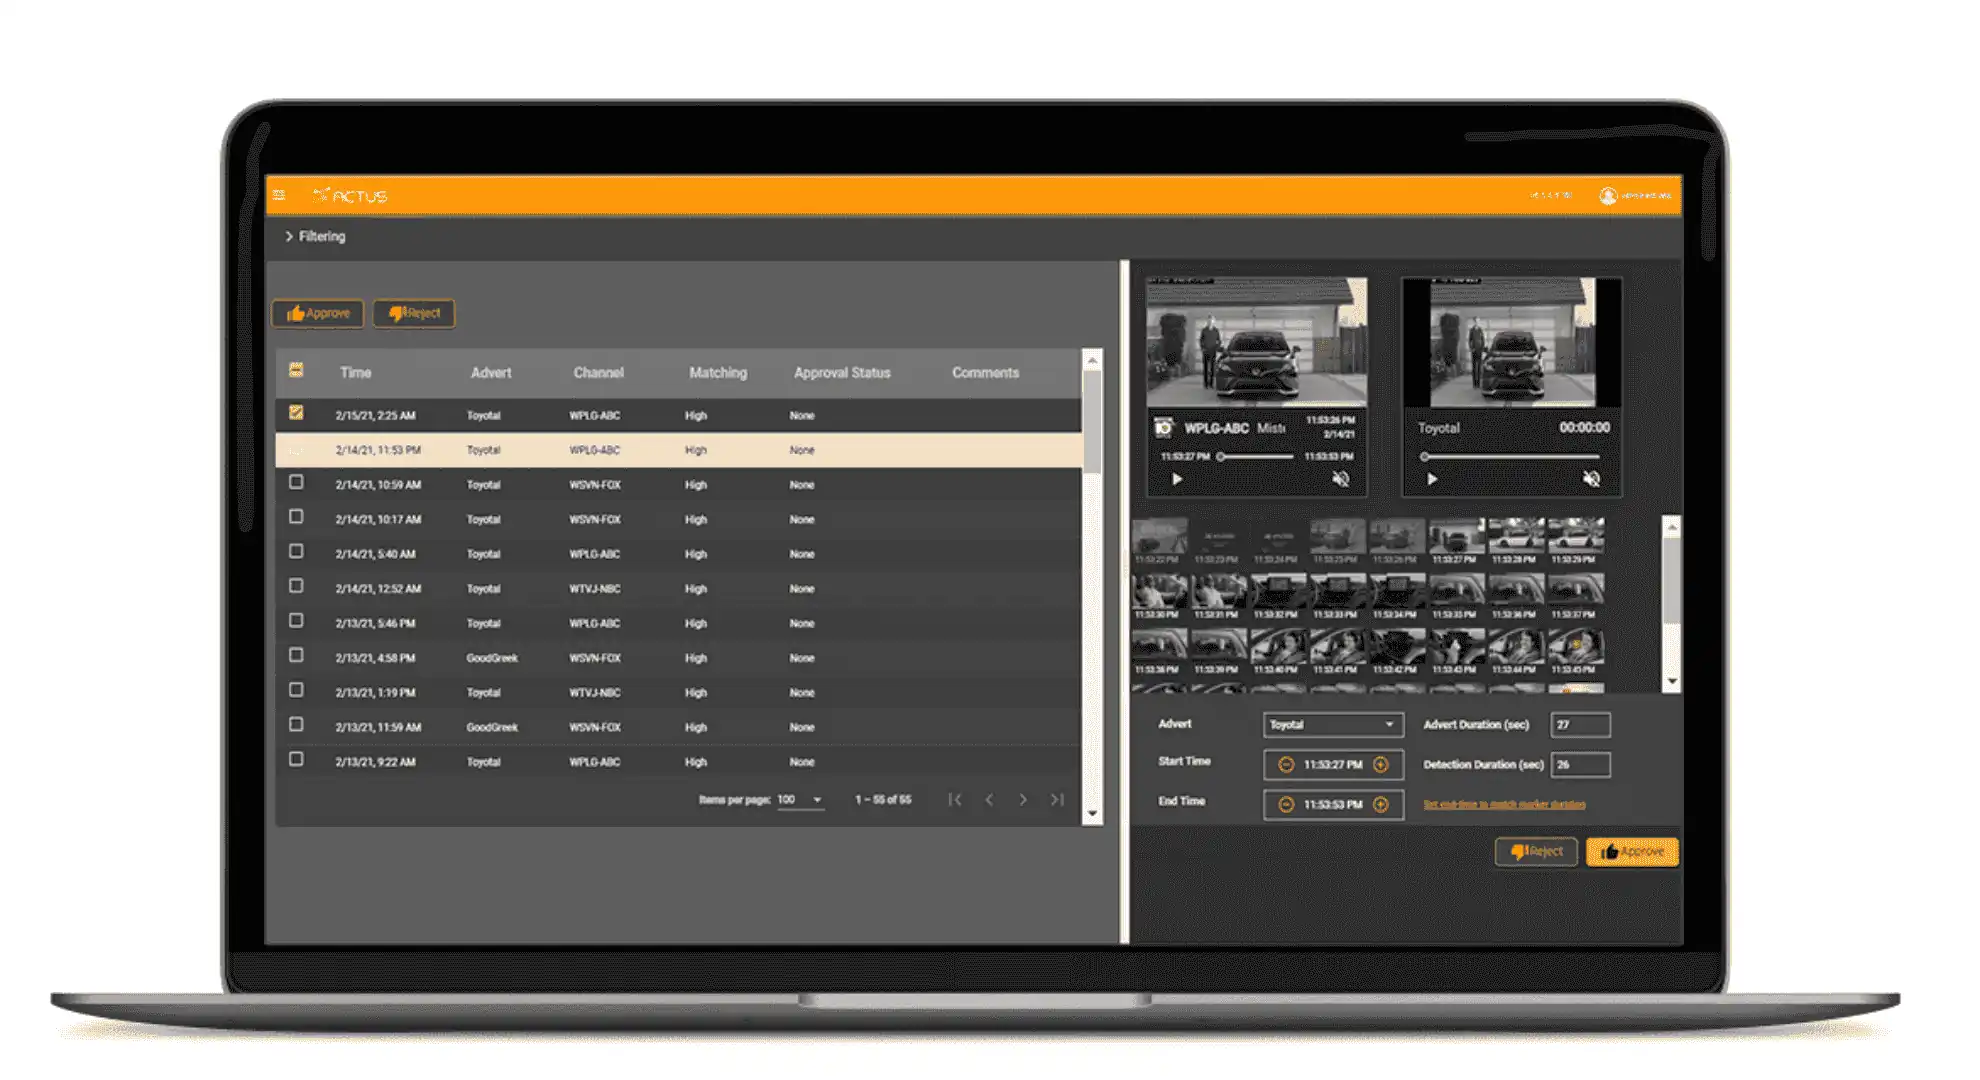Jump to last page of results
The image size is (1980, 1080).
pos(1056,800)
